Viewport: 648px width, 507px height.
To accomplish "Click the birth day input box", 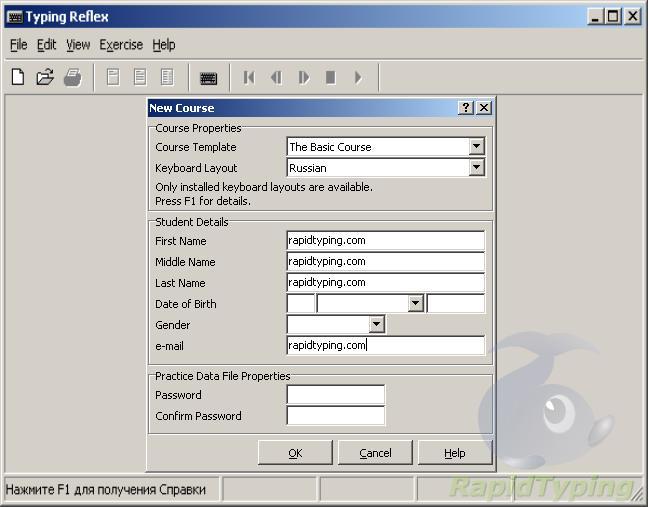I will pos(301,304).
